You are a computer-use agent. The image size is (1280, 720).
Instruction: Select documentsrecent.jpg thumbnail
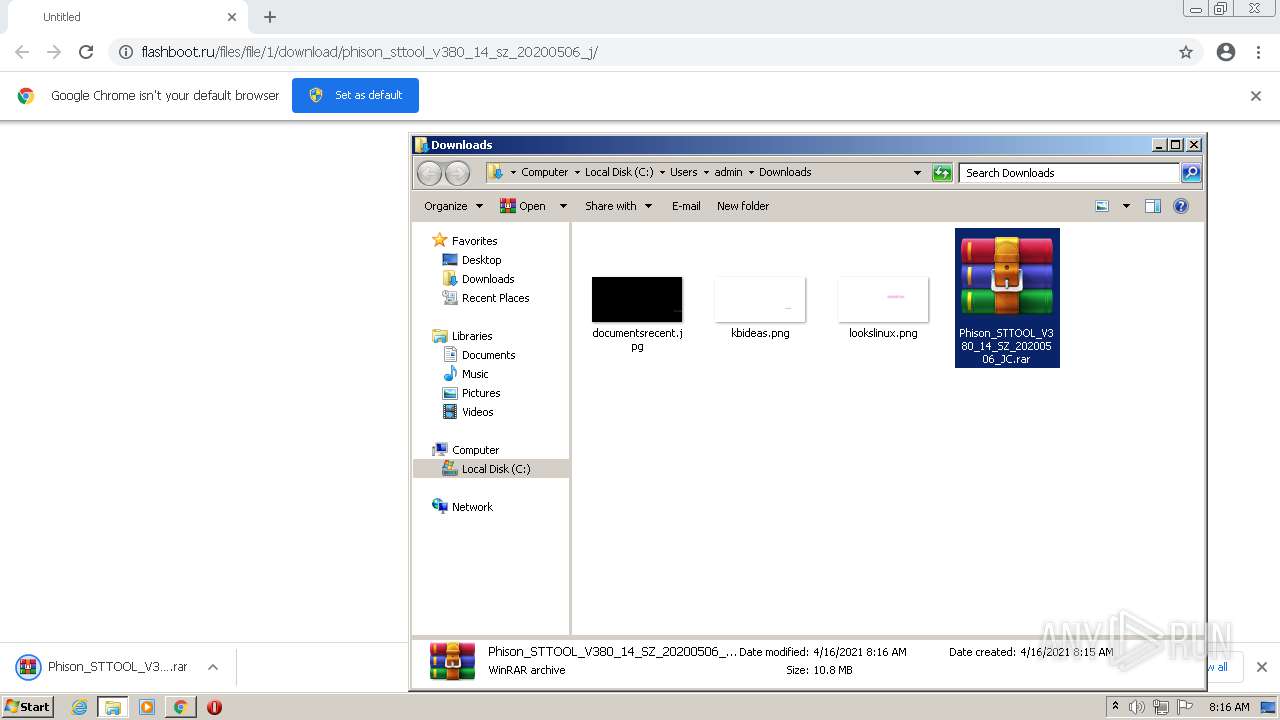pyautogui.click(x=637, y=300)
